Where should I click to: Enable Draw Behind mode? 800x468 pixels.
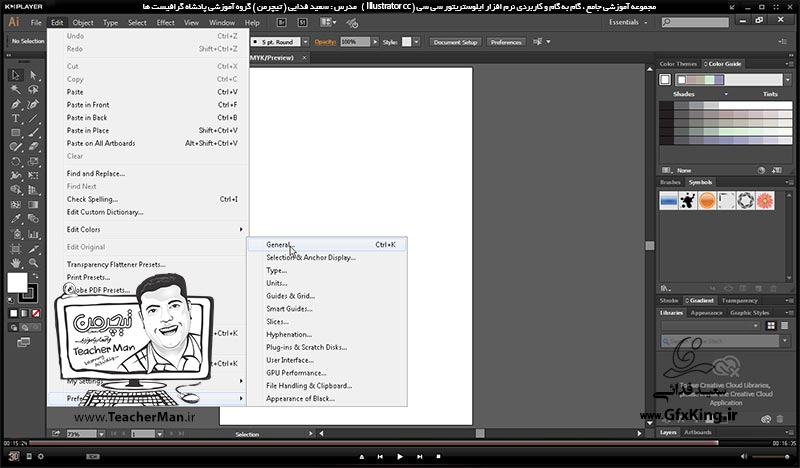pyautogui.click(x=24, y=328)
